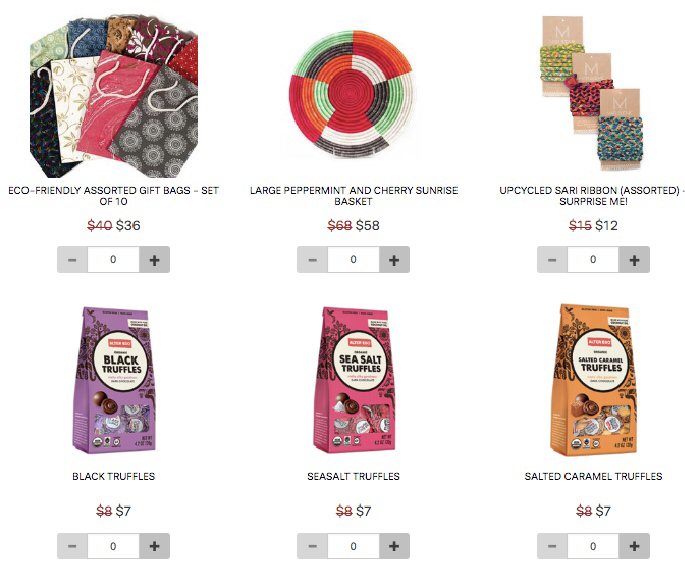Increase Black Truffles quantity

[x=154, y=546]
